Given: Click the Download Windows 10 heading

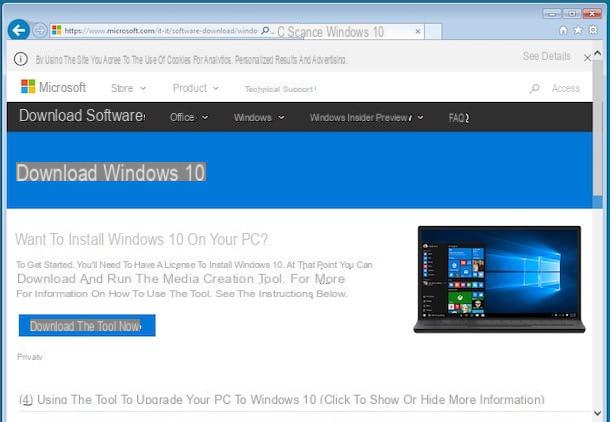Looking at the screenshot, I should pos(111,172).
